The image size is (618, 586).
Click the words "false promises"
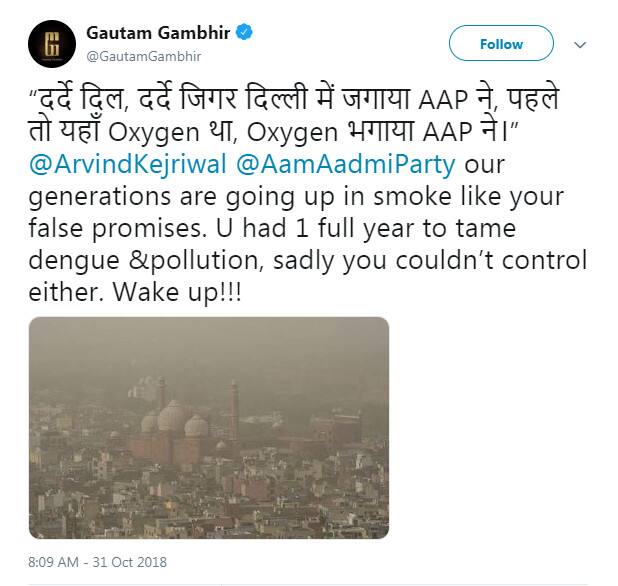tap(116, 229)
